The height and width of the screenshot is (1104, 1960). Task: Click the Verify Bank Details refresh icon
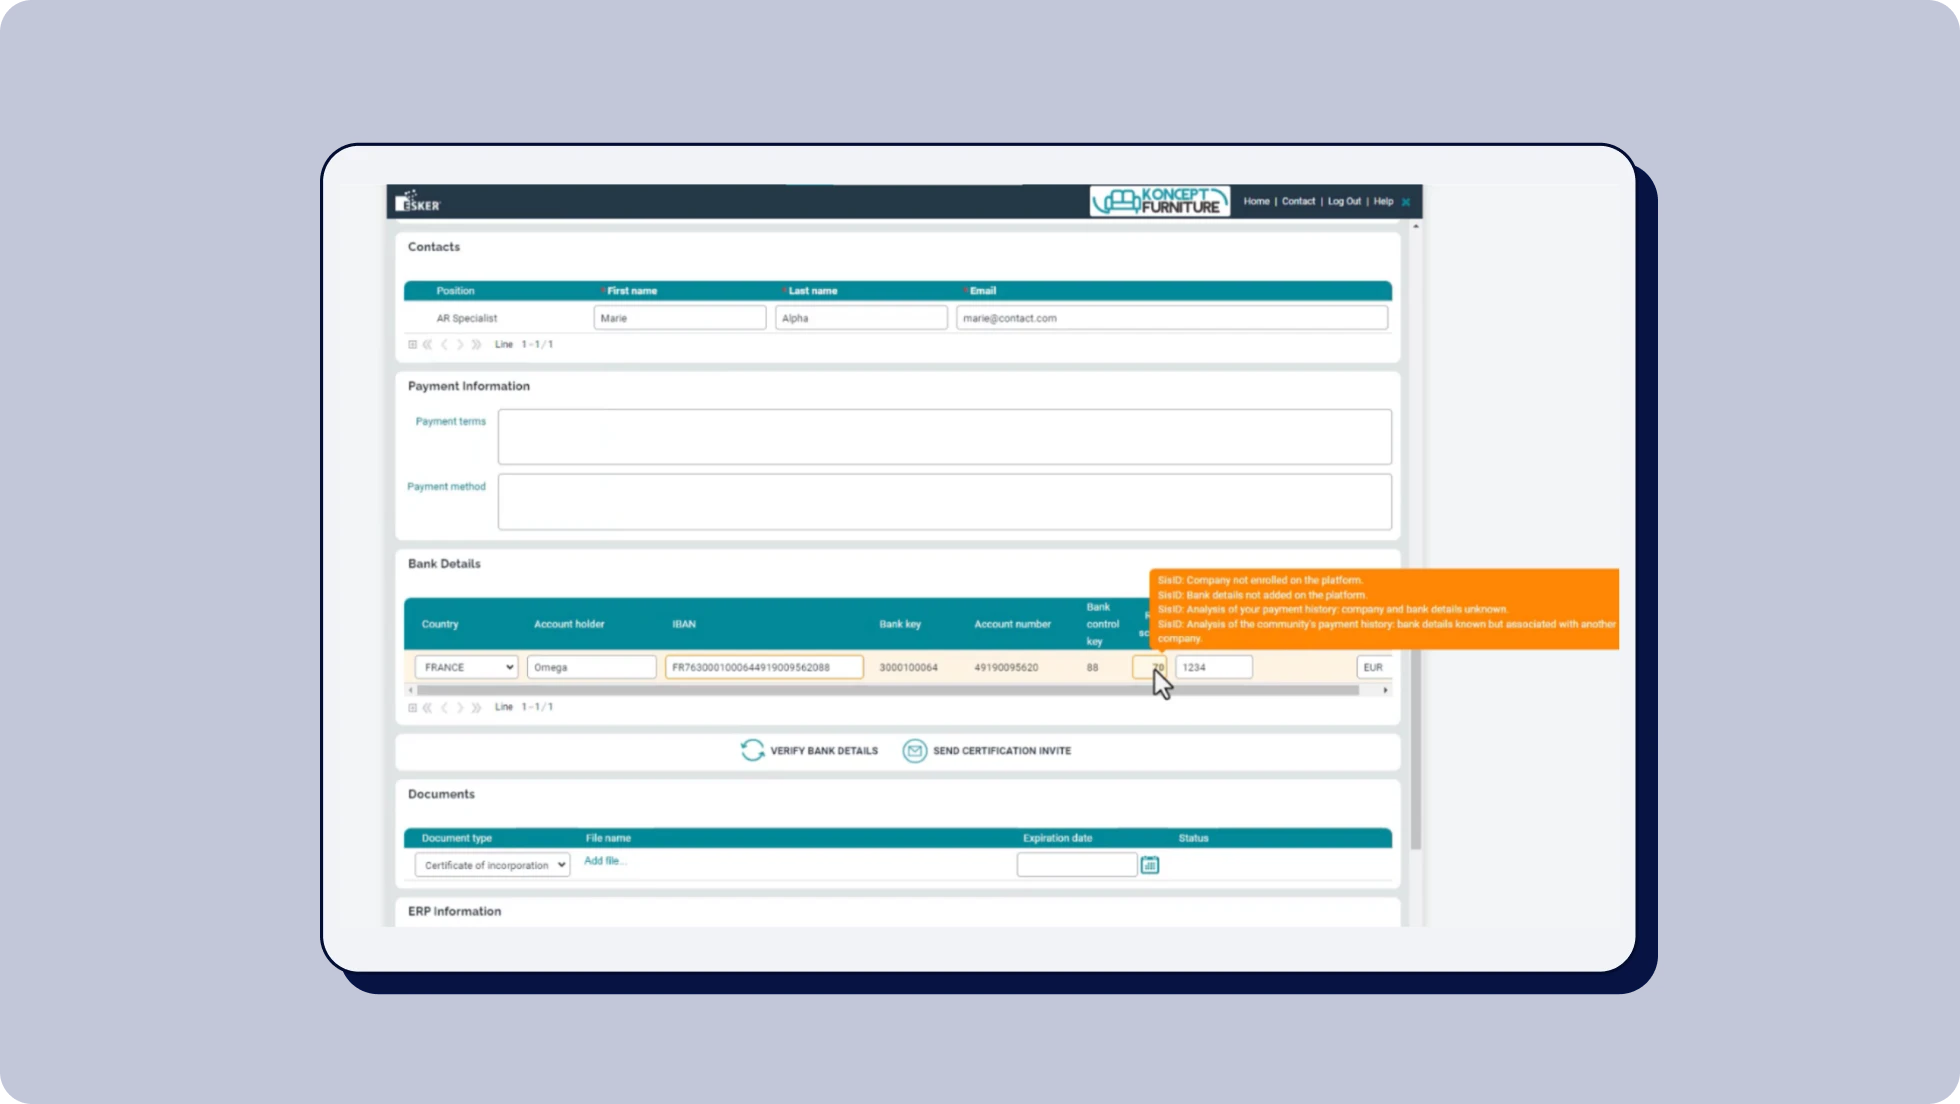752,750
